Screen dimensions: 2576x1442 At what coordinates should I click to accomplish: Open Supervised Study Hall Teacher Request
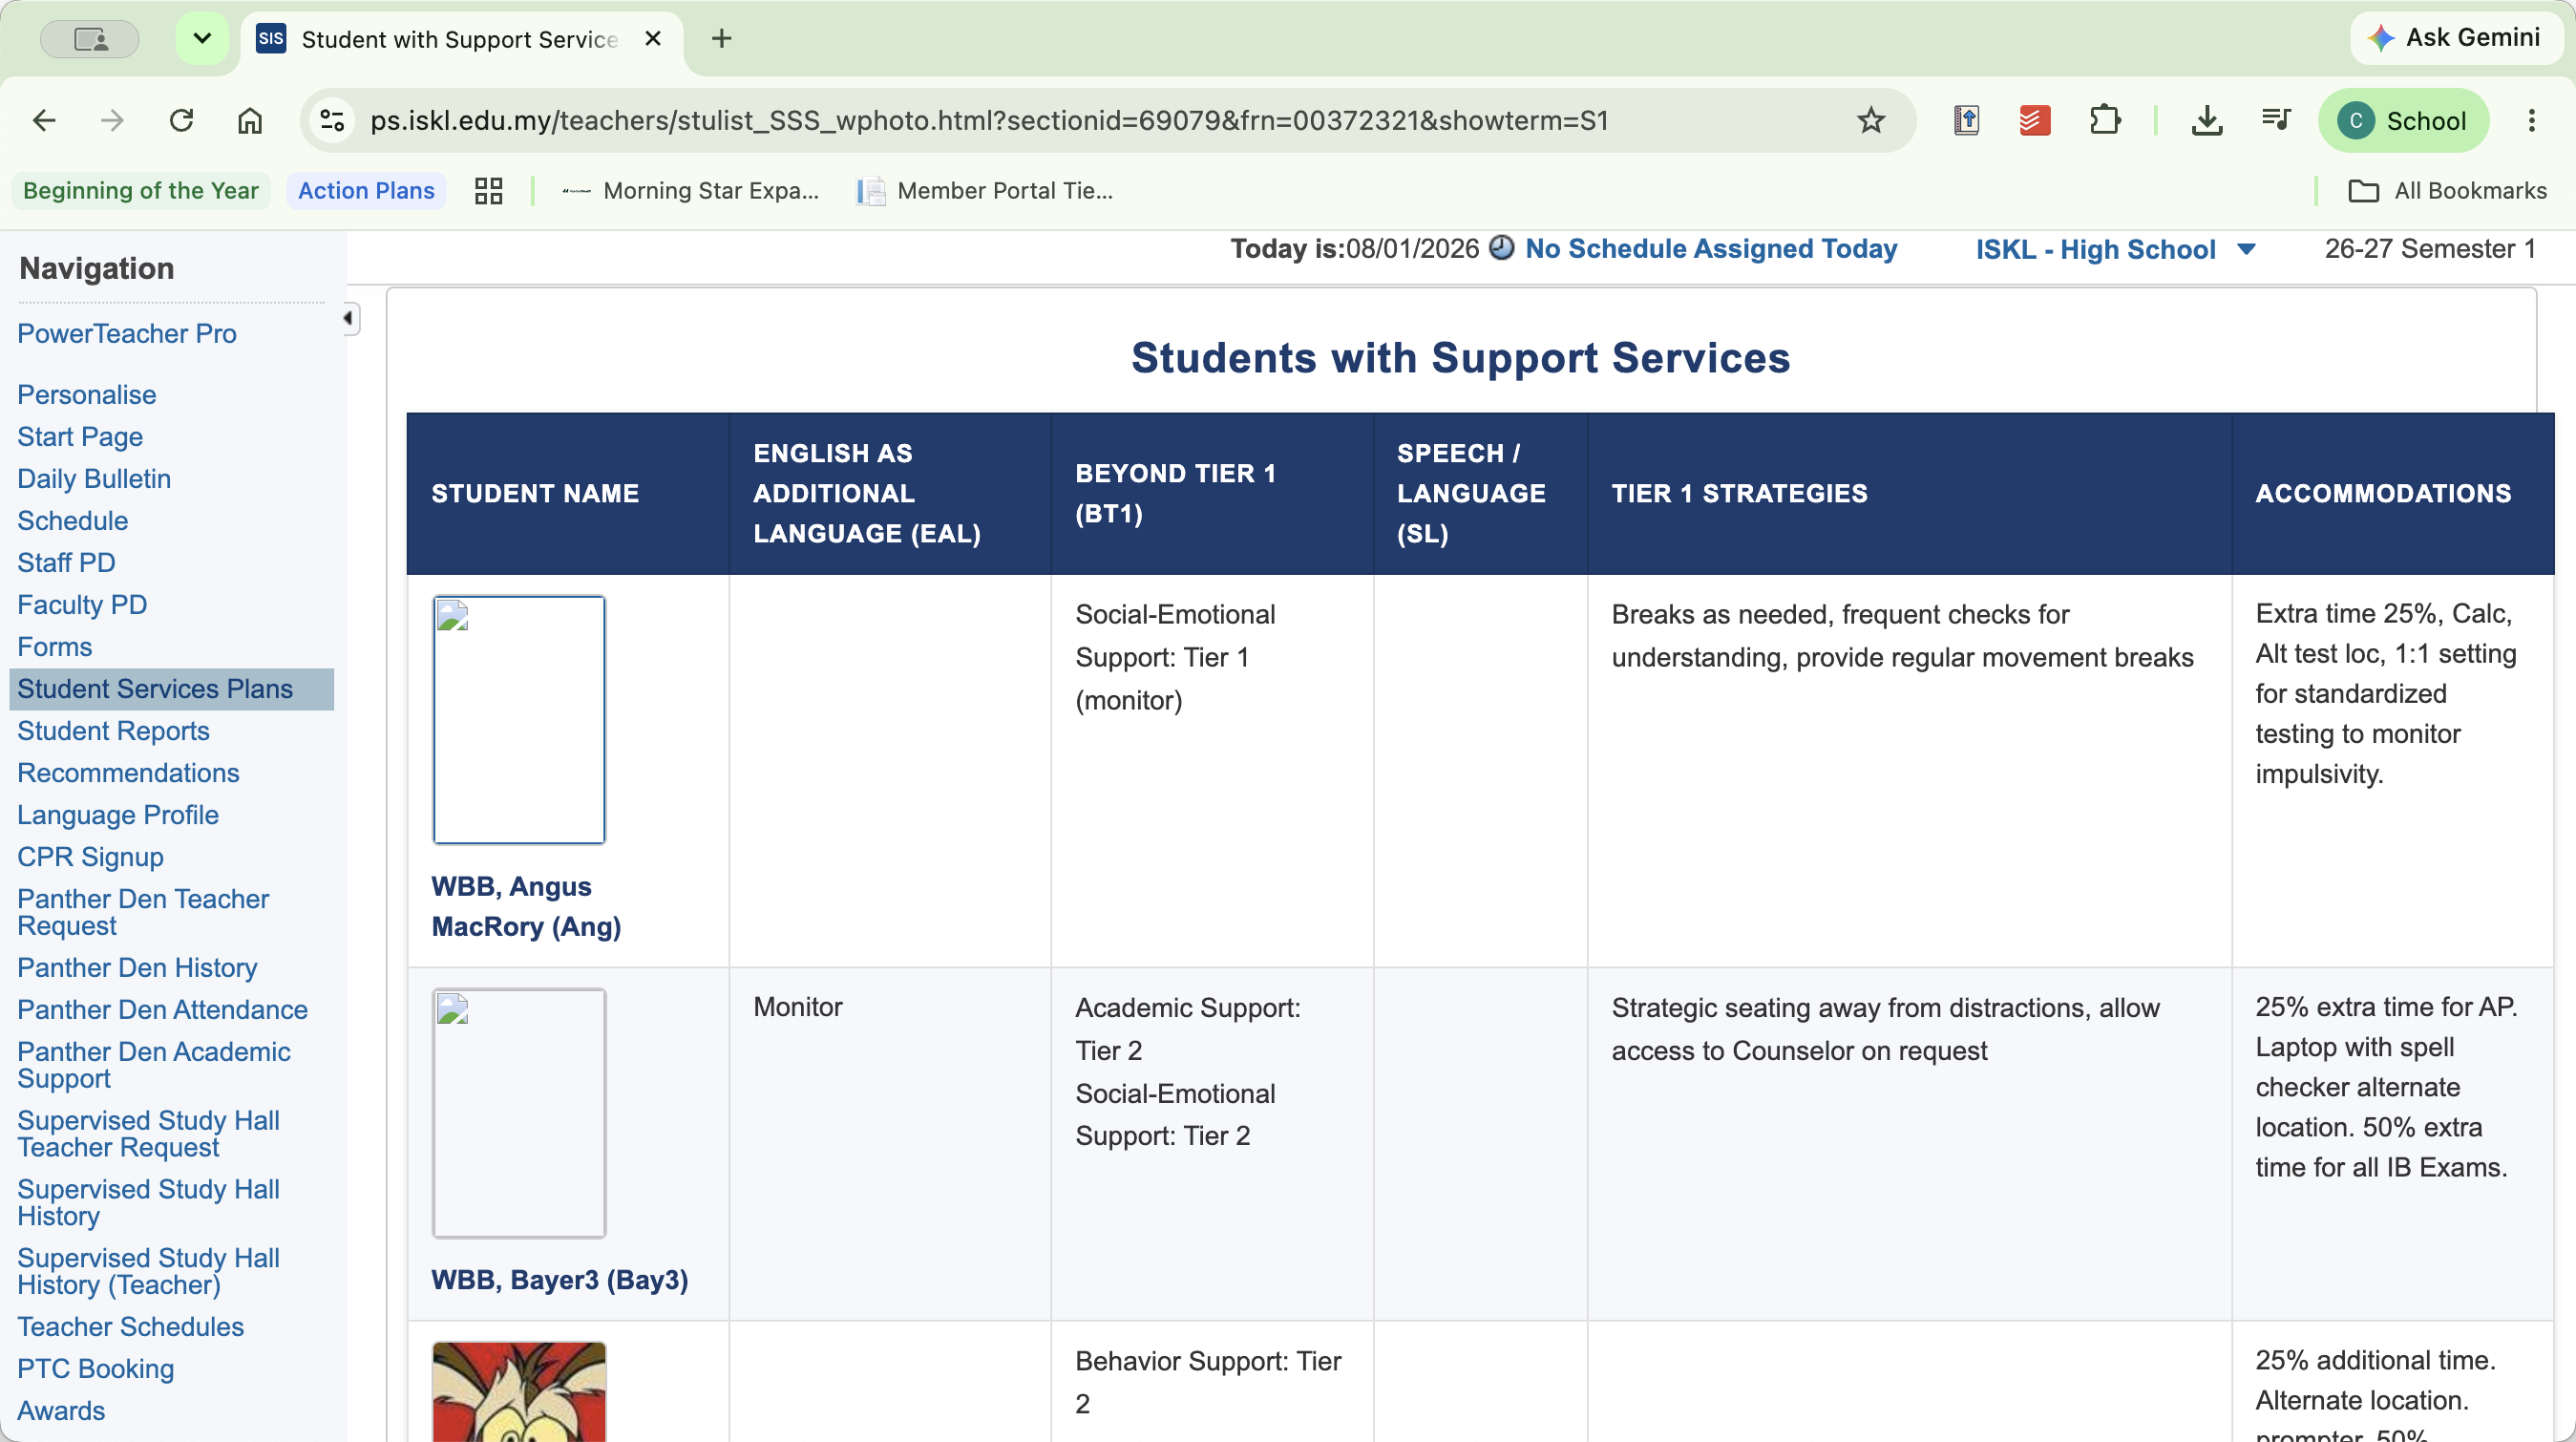[148, 1134]
